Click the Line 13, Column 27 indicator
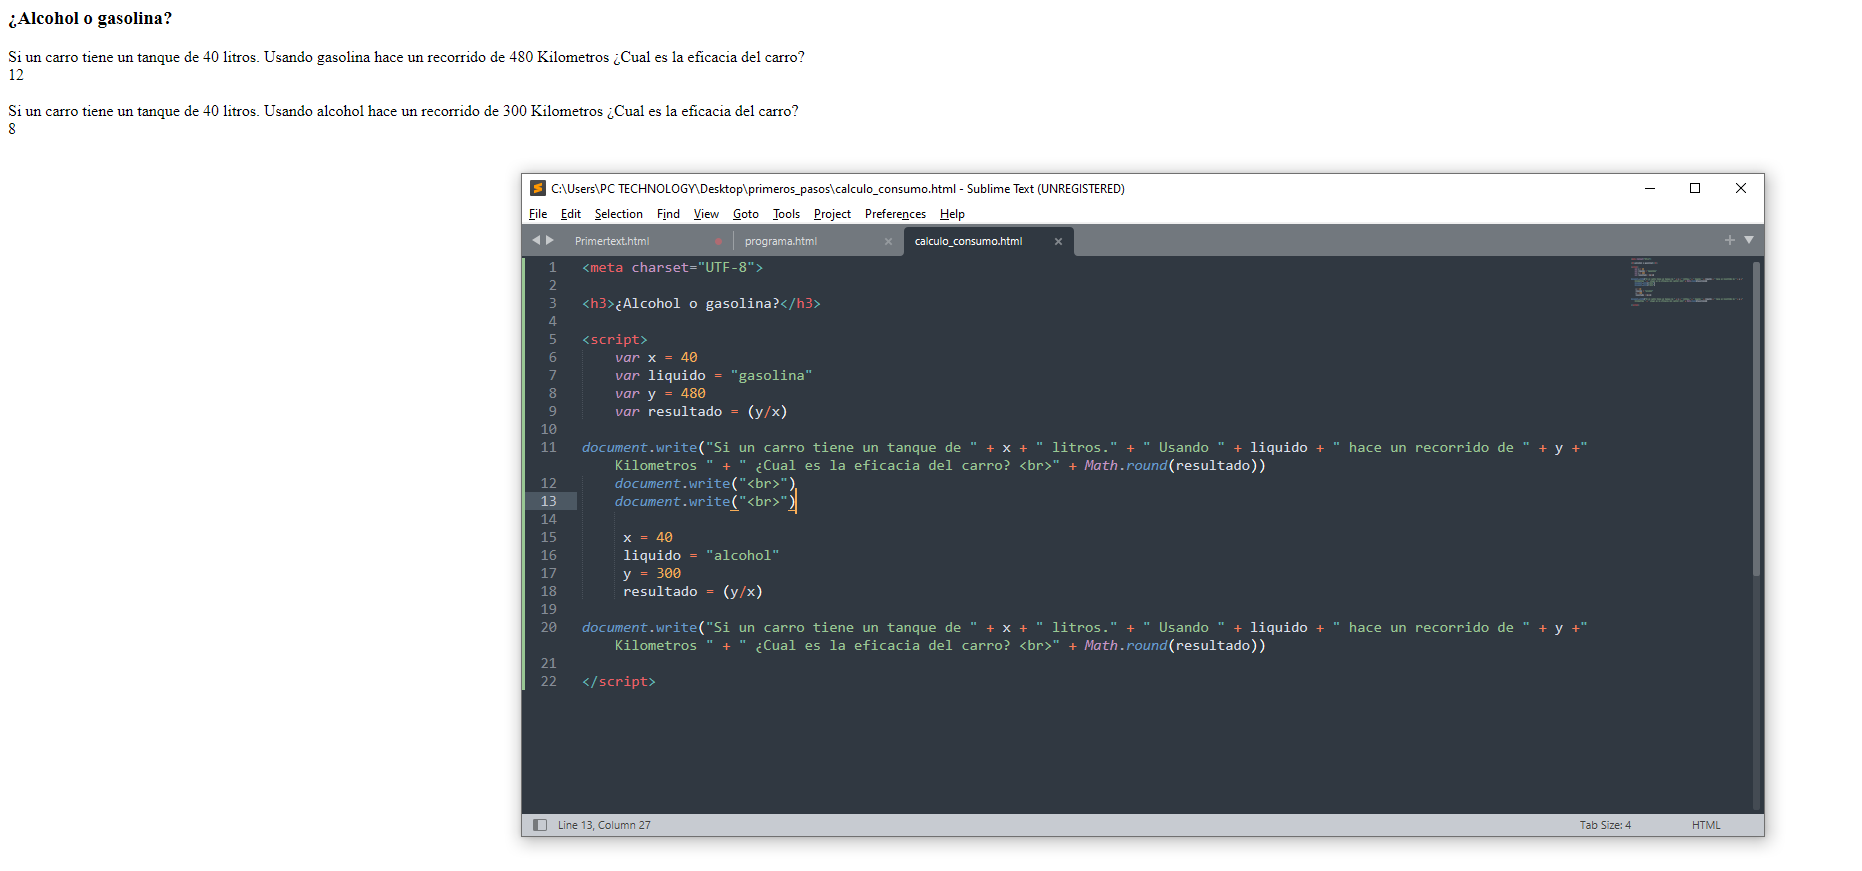The height and width of the screenshot is (871, 1862). (604, 825)
